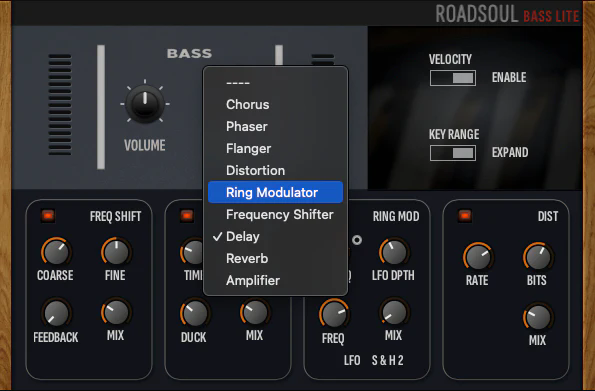Image resolution: width=595 pixels, height=391 pixels.
Task: Click the delay module Mix knob
Action: [255, 312]
